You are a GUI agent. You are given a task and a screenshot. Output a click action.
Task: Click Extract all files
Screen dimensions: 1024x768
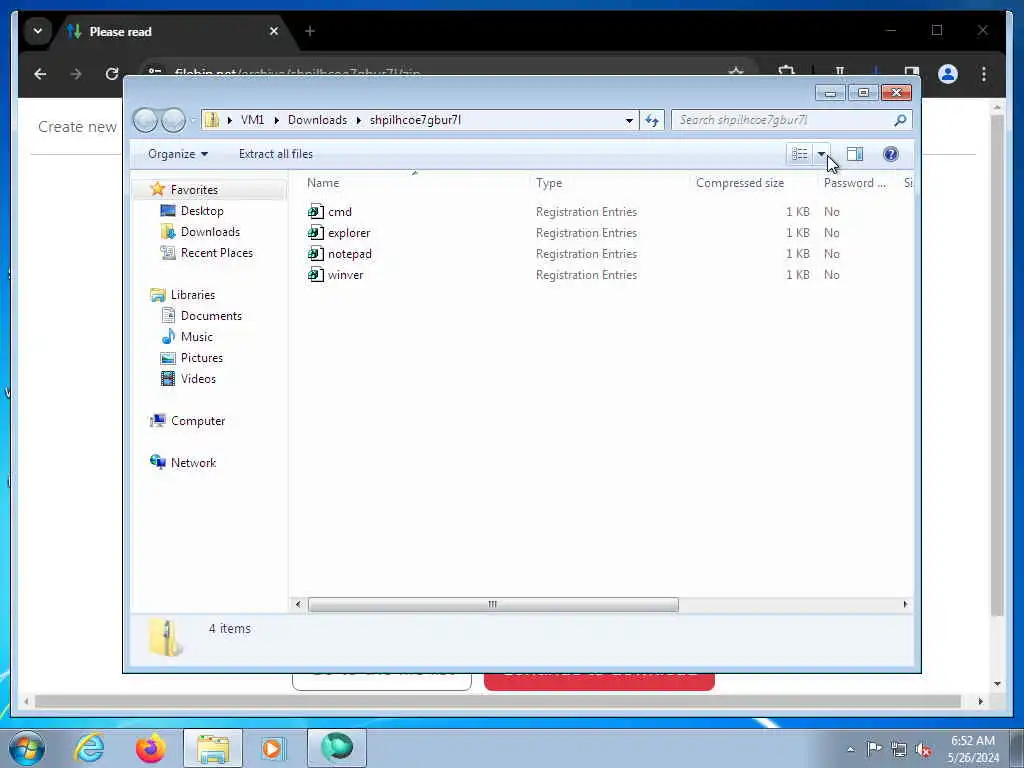point(276,154)
